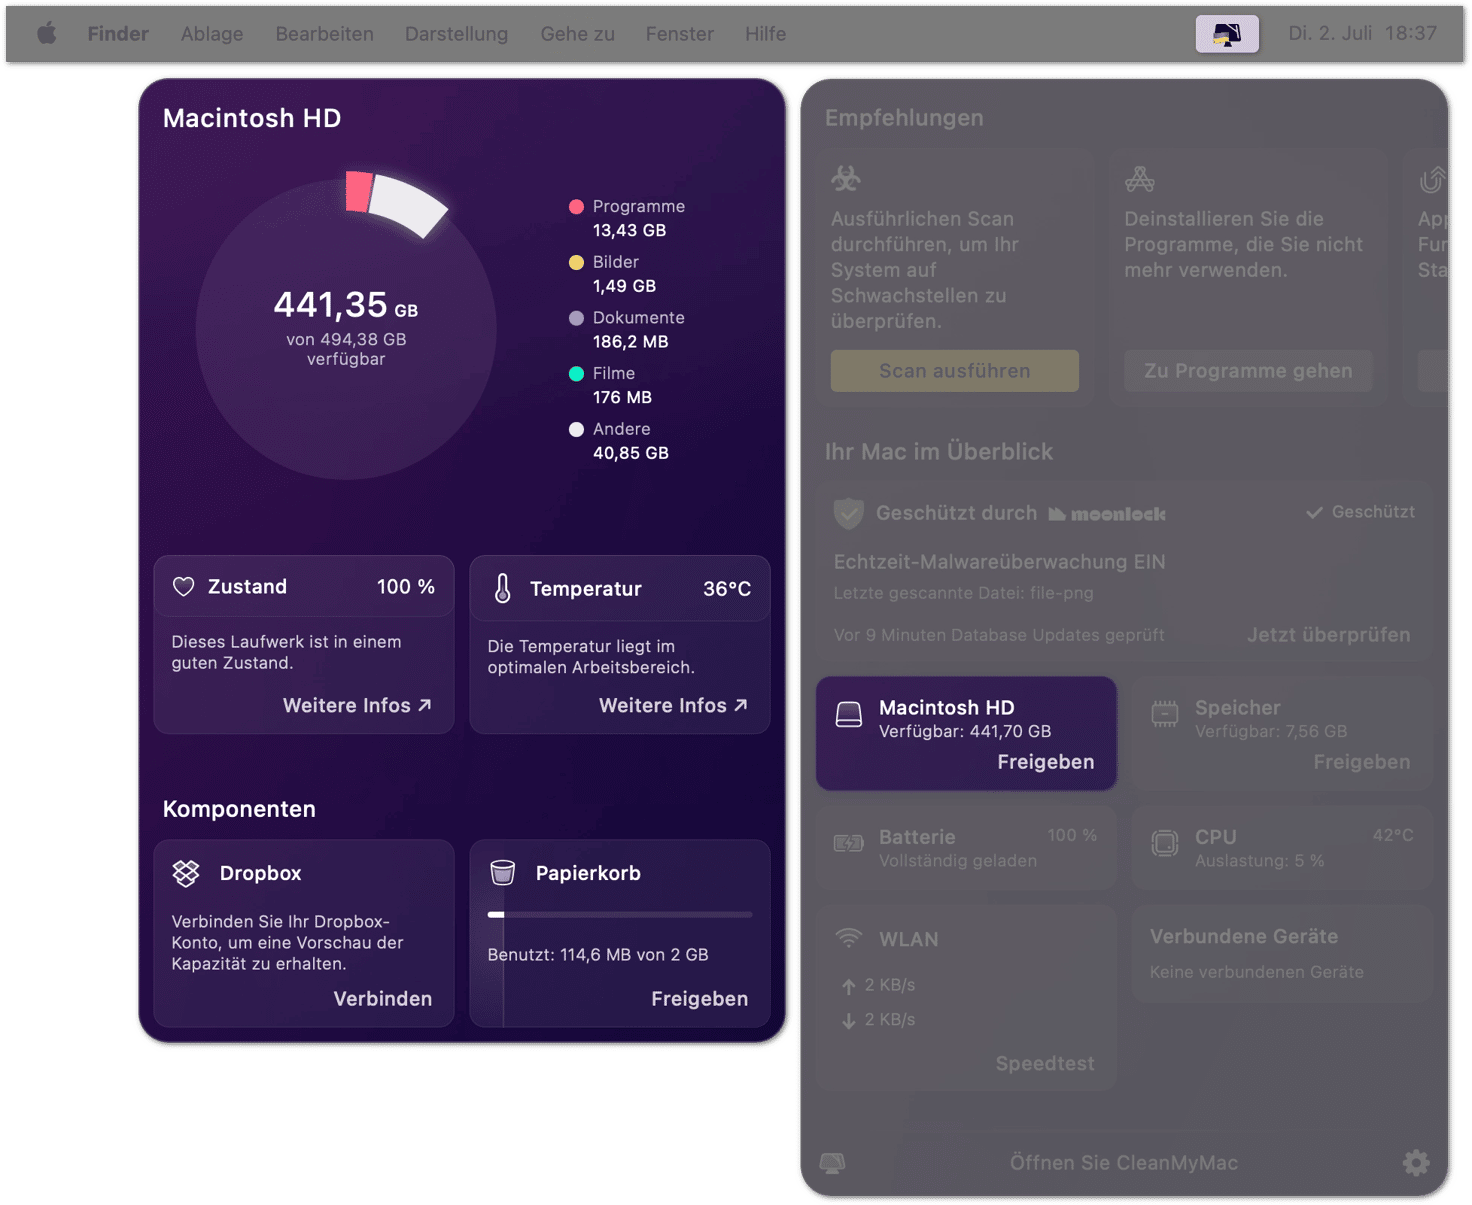Click the Verbundene Geräte tile

click(1282, 953)
